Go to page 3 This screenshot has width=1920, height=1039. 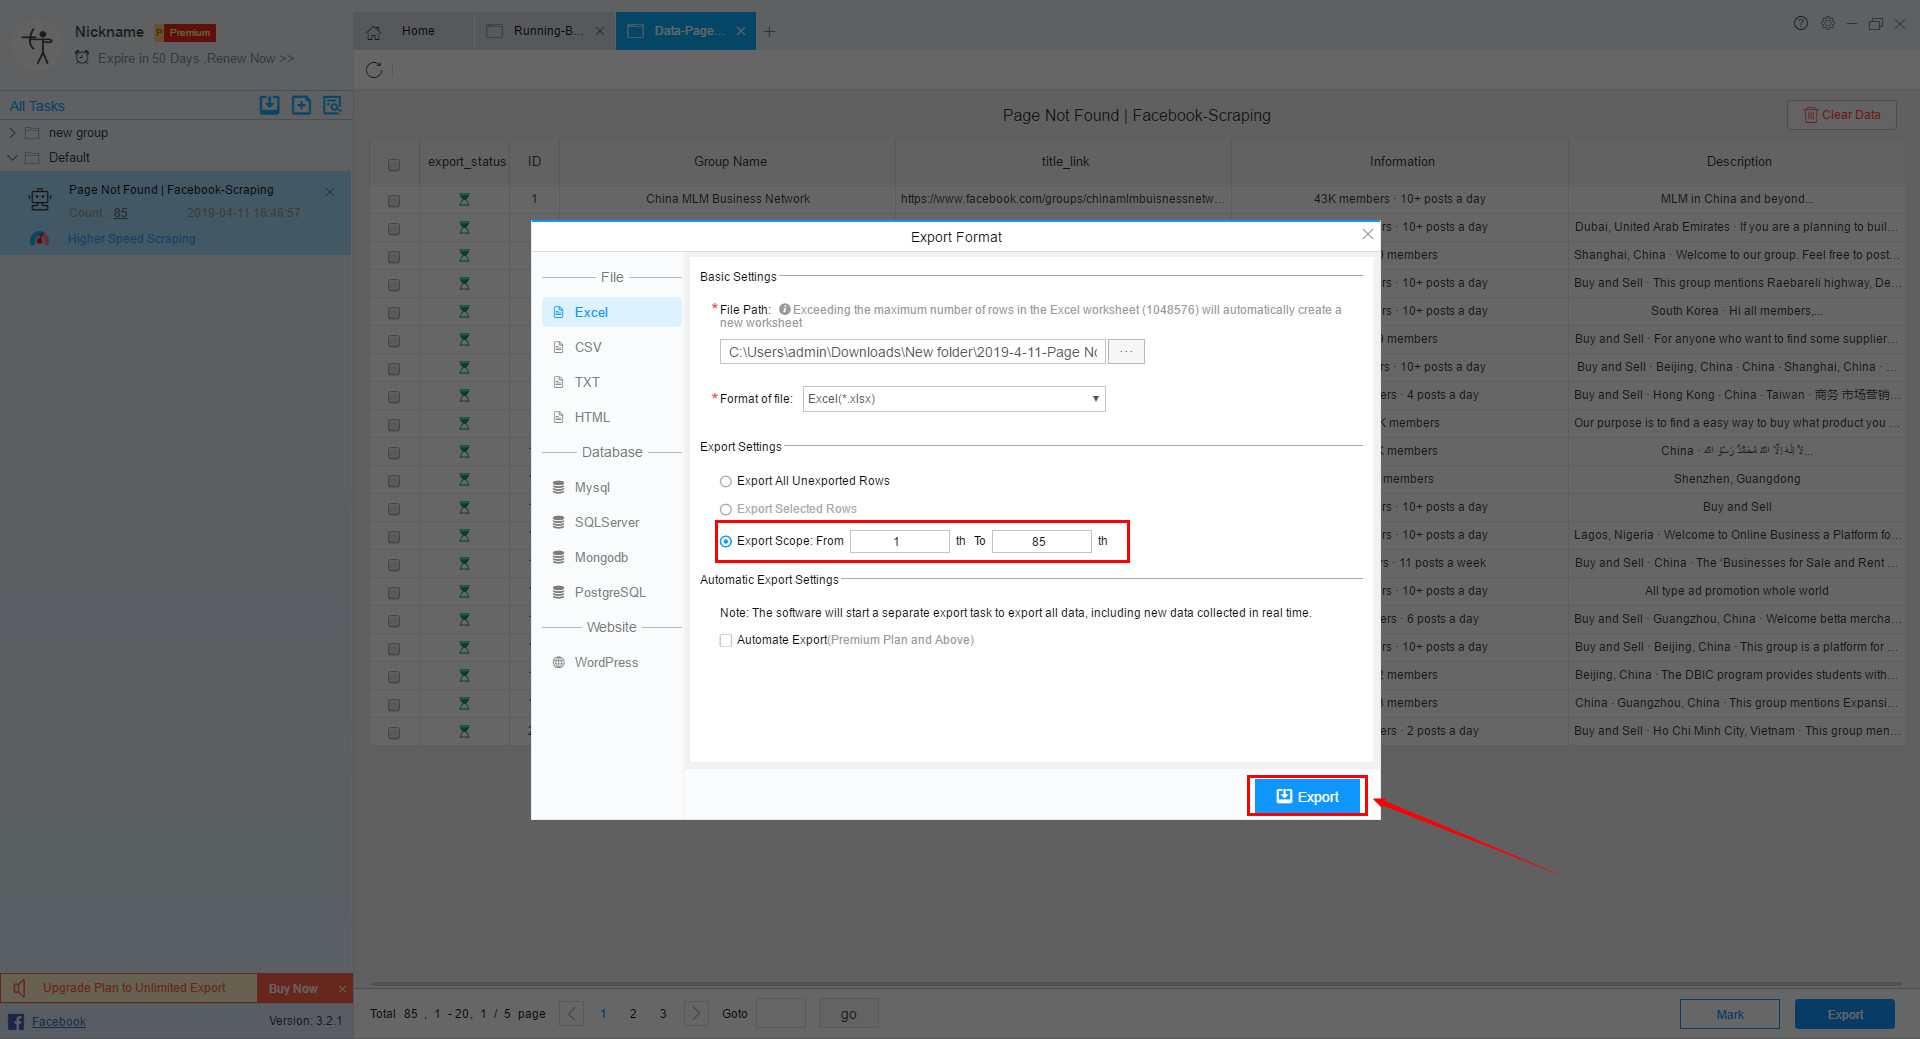(663, 1014)
